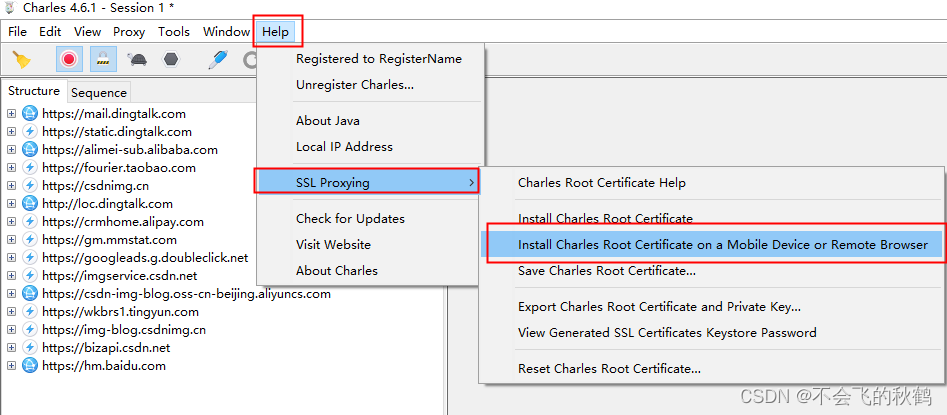This screenshot has height=415, width=947.
Task: Expand the img-blog.csdnimg.cn node
Action: pyautogui.click(x=11, y=330)
